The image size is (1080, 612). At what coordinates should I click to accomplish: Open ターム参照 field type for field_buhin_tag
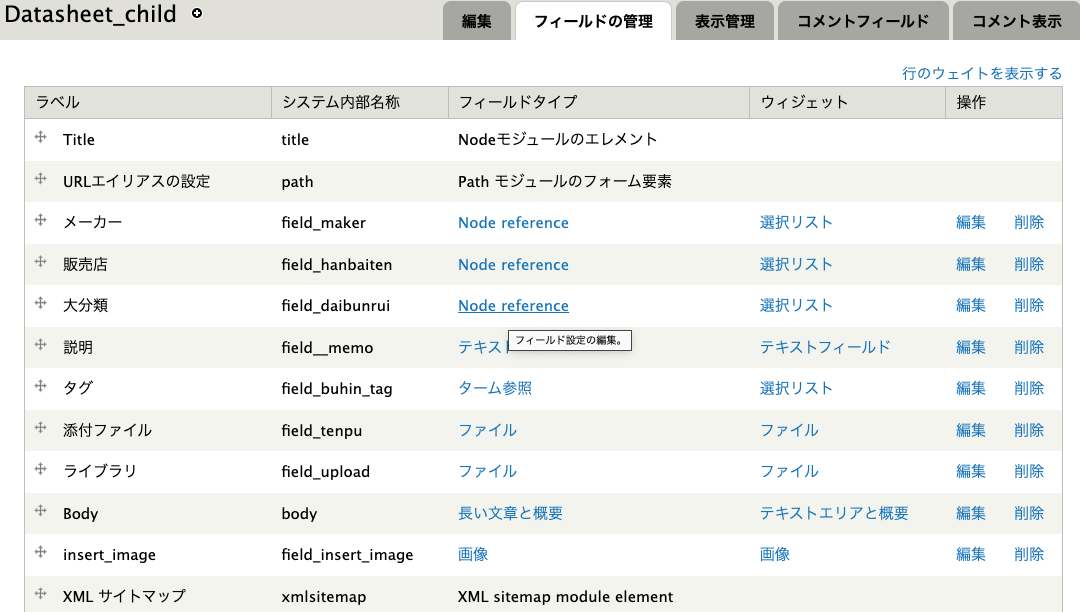click(x=495, y=388)
